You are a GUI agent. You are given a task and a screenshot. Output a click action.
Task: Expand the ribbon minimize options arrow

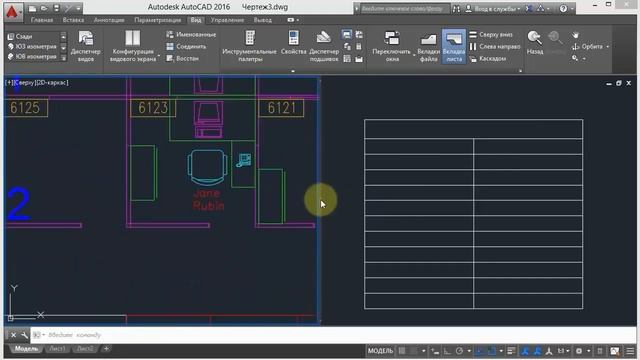[x=298, y=20]
